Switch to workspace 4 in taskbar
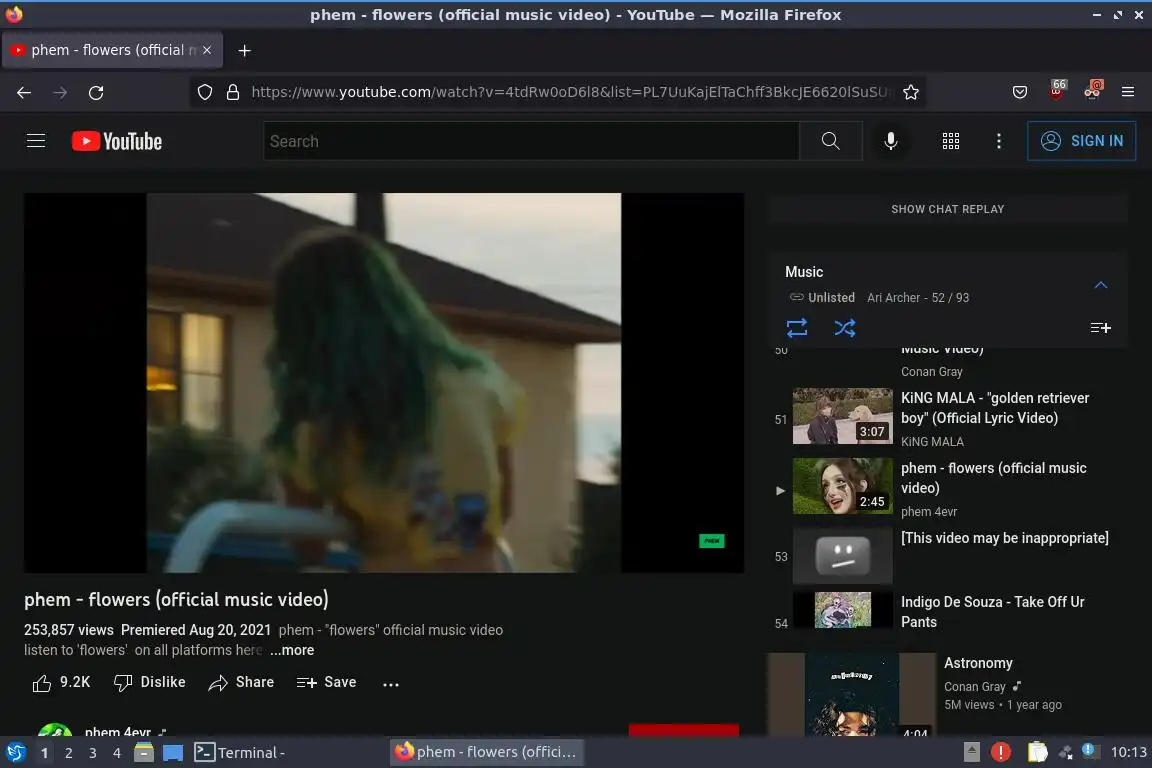 [117, 753]
